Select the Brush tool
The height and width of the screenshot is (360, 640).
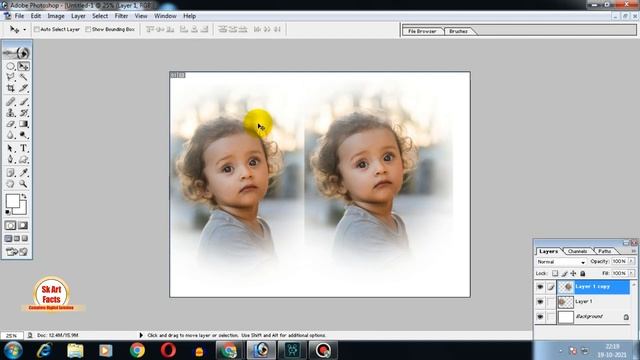click(23, 102)
